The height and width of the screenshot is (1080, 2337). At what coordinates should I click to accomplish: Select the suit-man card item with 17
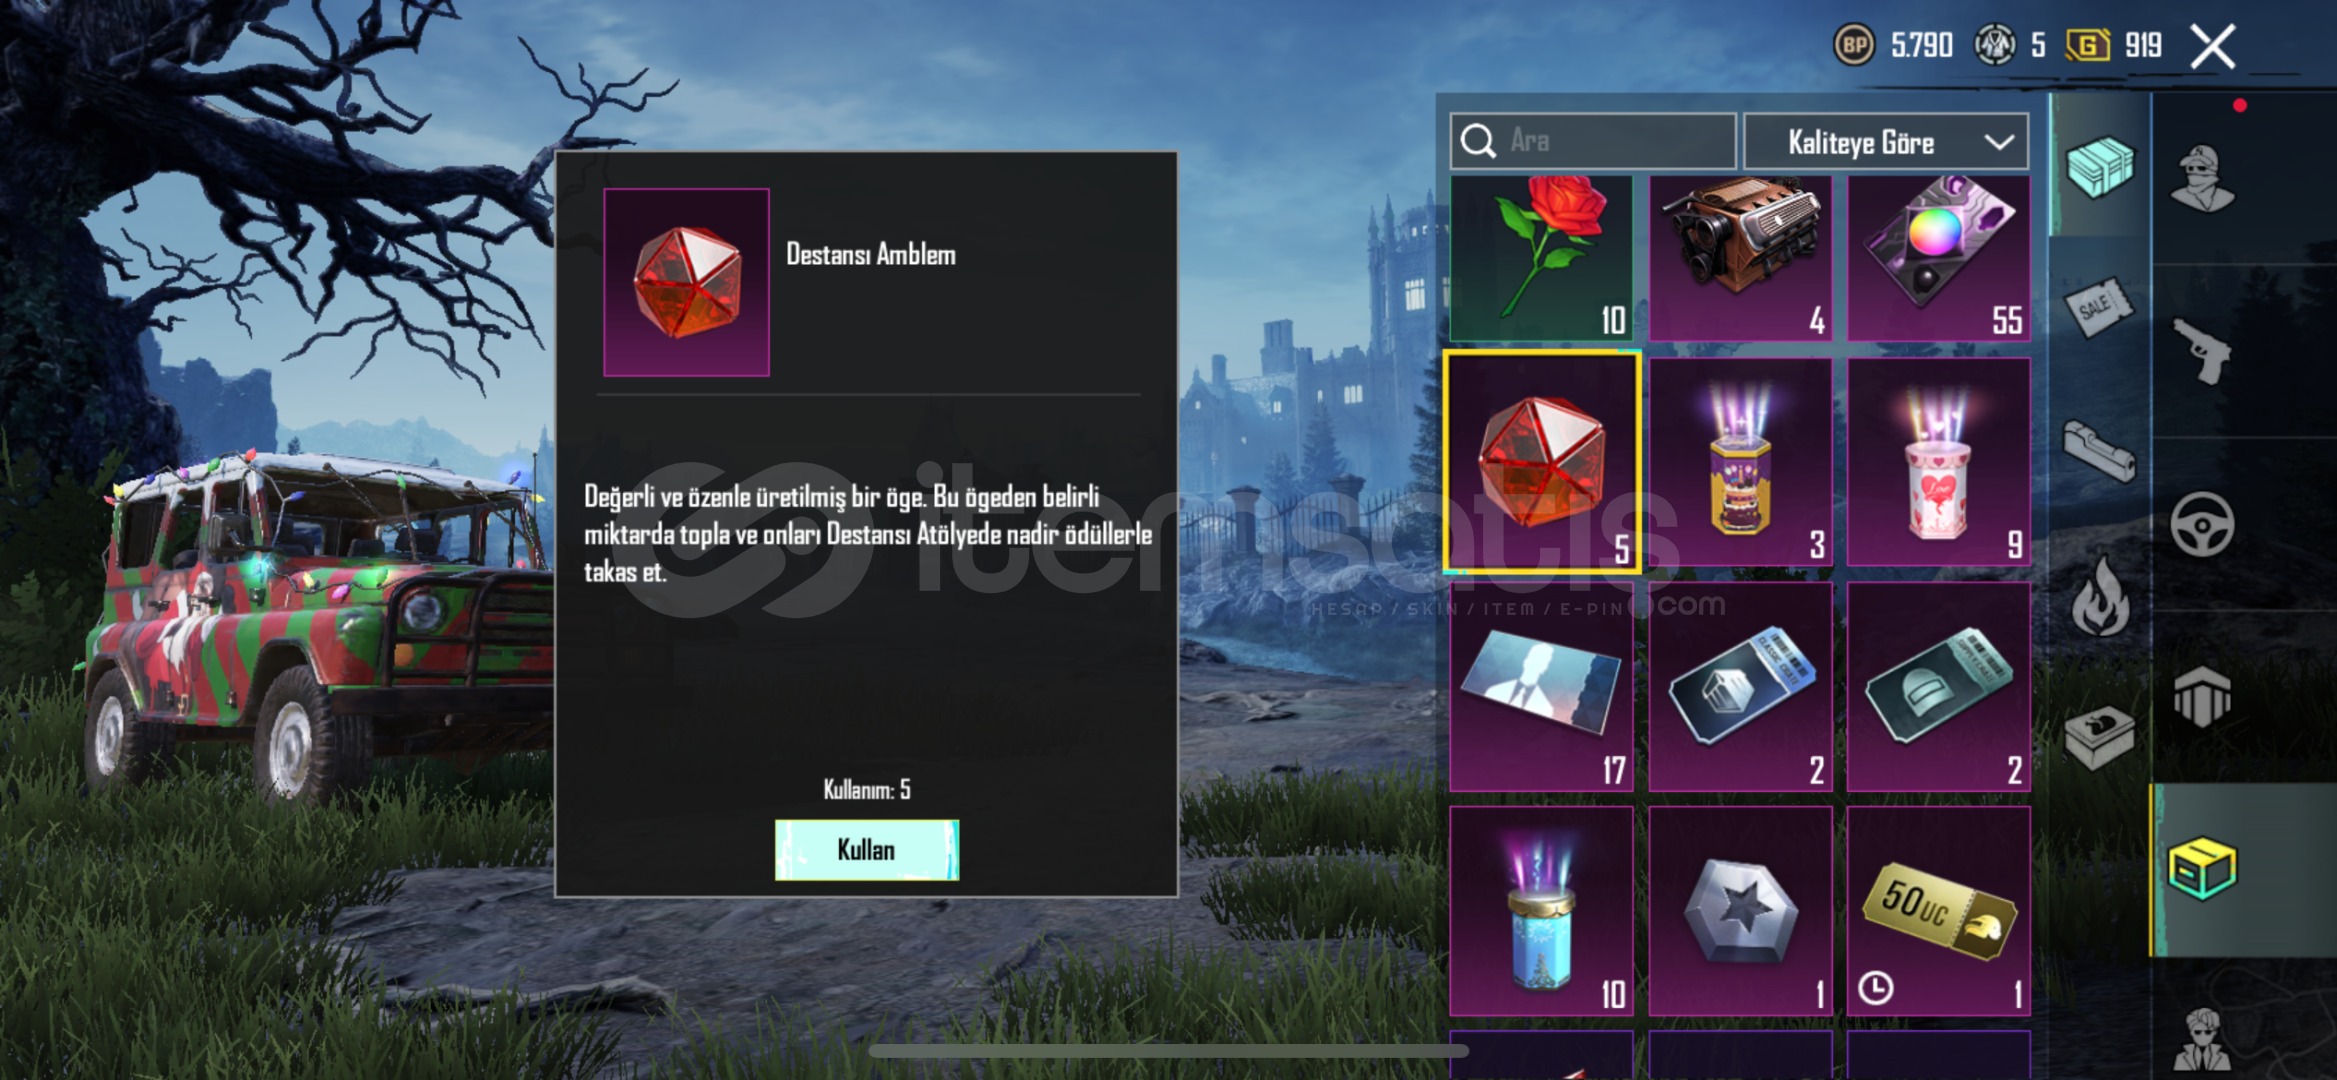[x=1541, y=687]
